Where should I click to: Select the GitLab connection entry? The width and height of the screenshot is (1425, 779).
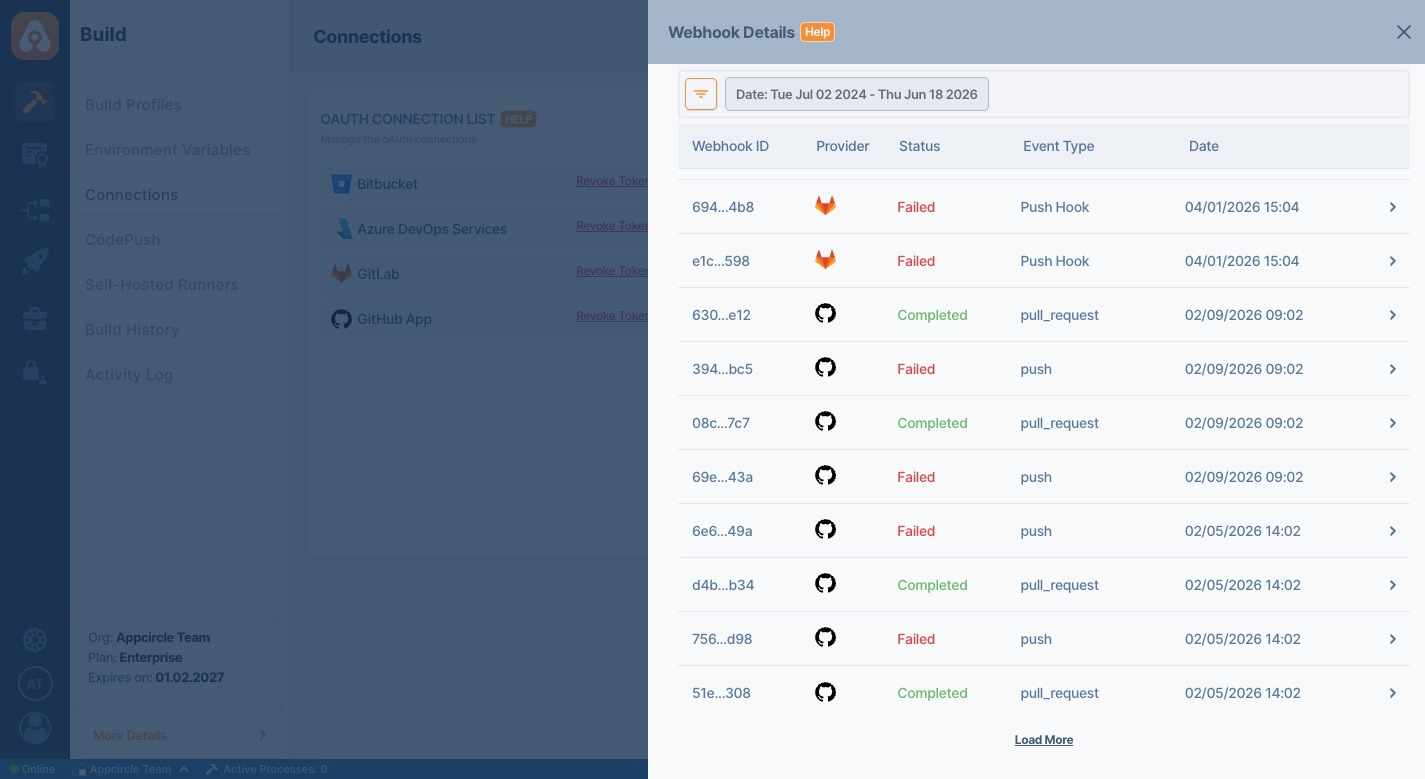[366, 274]
